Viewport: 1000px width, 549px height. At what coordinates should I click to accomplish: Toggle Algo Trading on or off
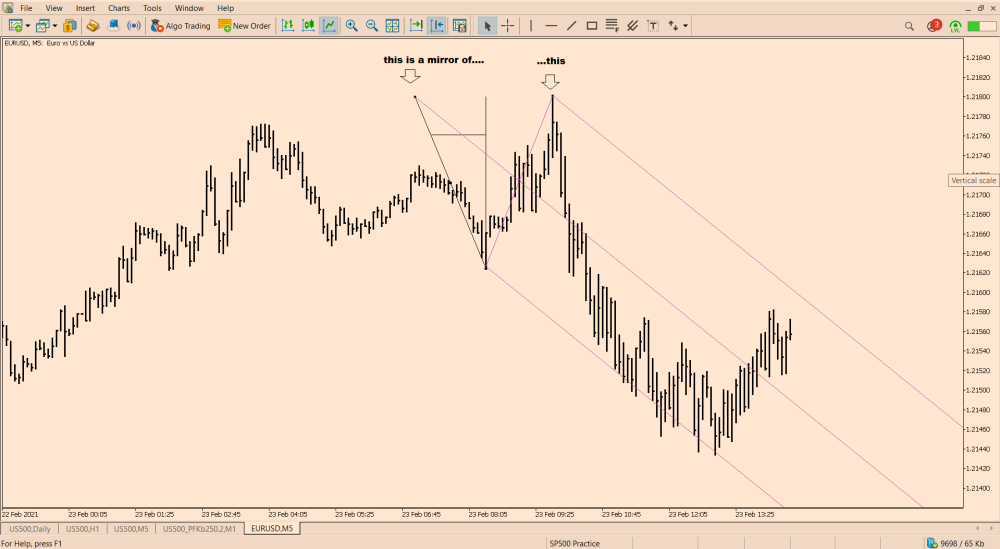180,26
